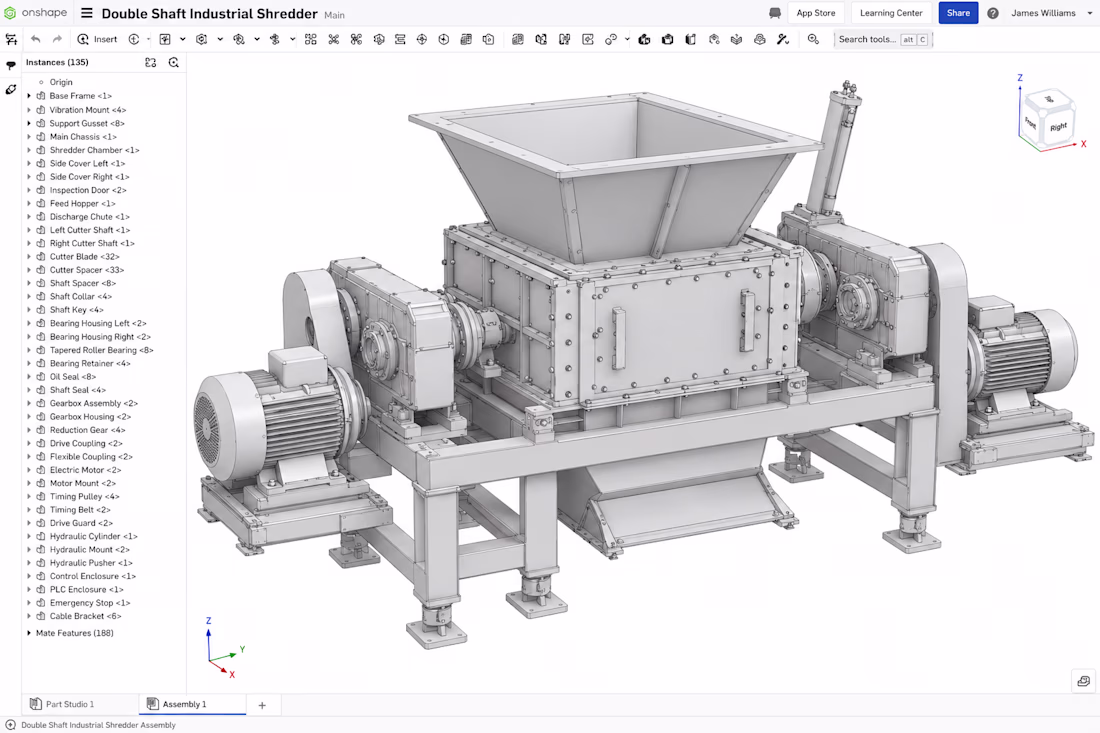The height and width of the screenshot is (733, 1100).
Task: Expand the Base Frame instance
Action: tap(29, 96)
